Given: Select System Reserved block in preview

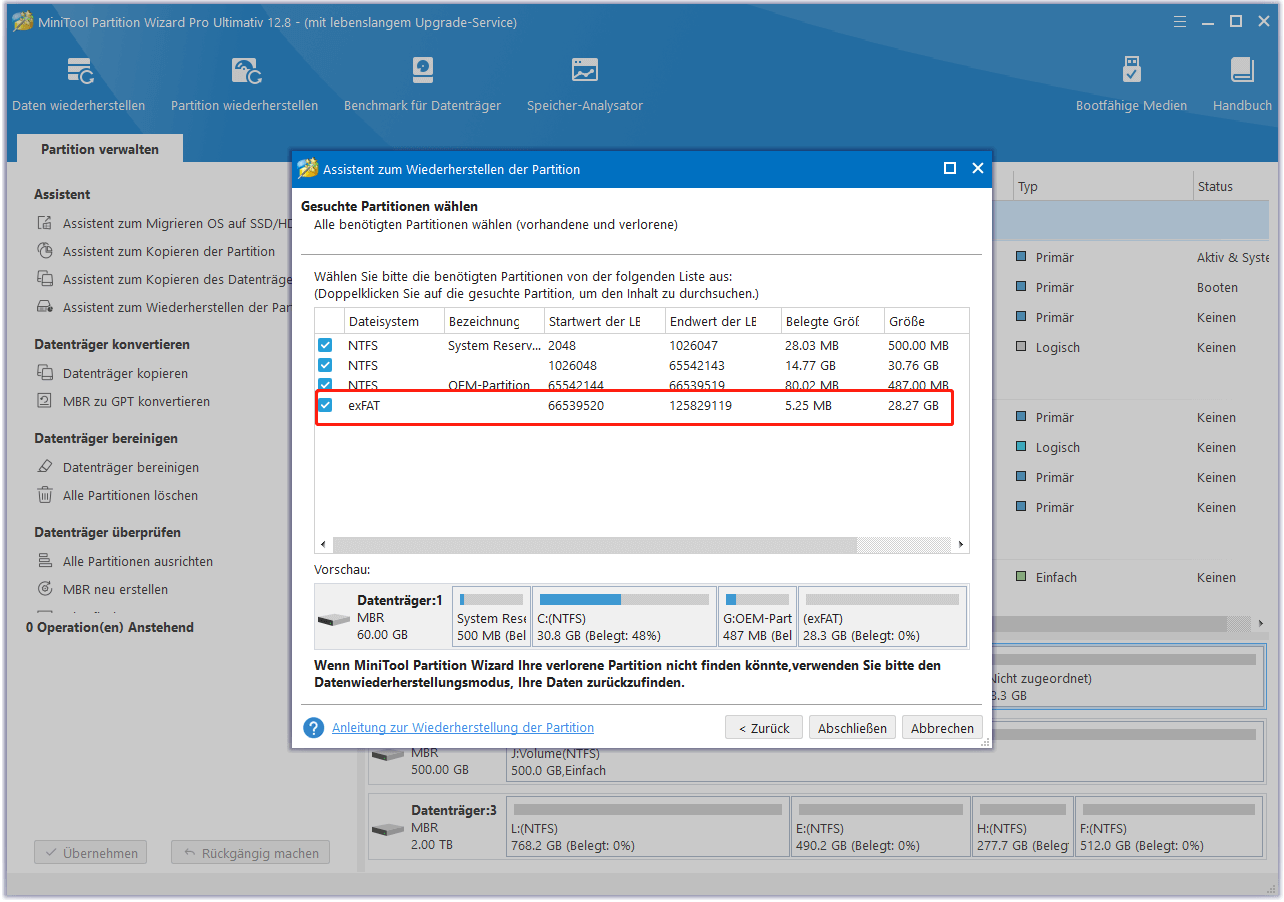Looking at the screenshot, I should [492, 617].
